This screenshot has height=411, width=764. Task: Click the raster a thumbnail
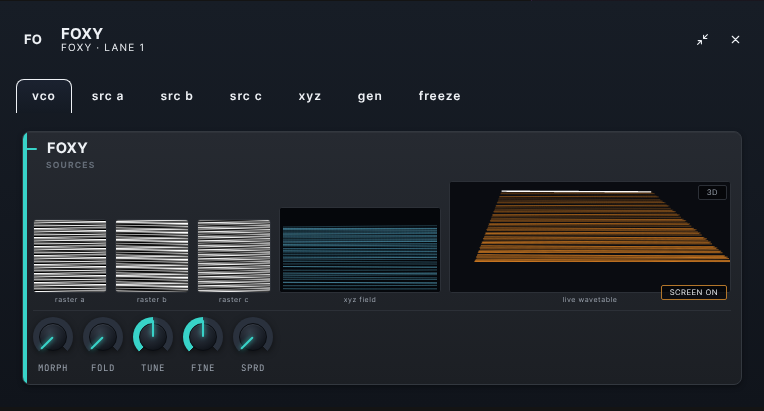tap(70, 256)
